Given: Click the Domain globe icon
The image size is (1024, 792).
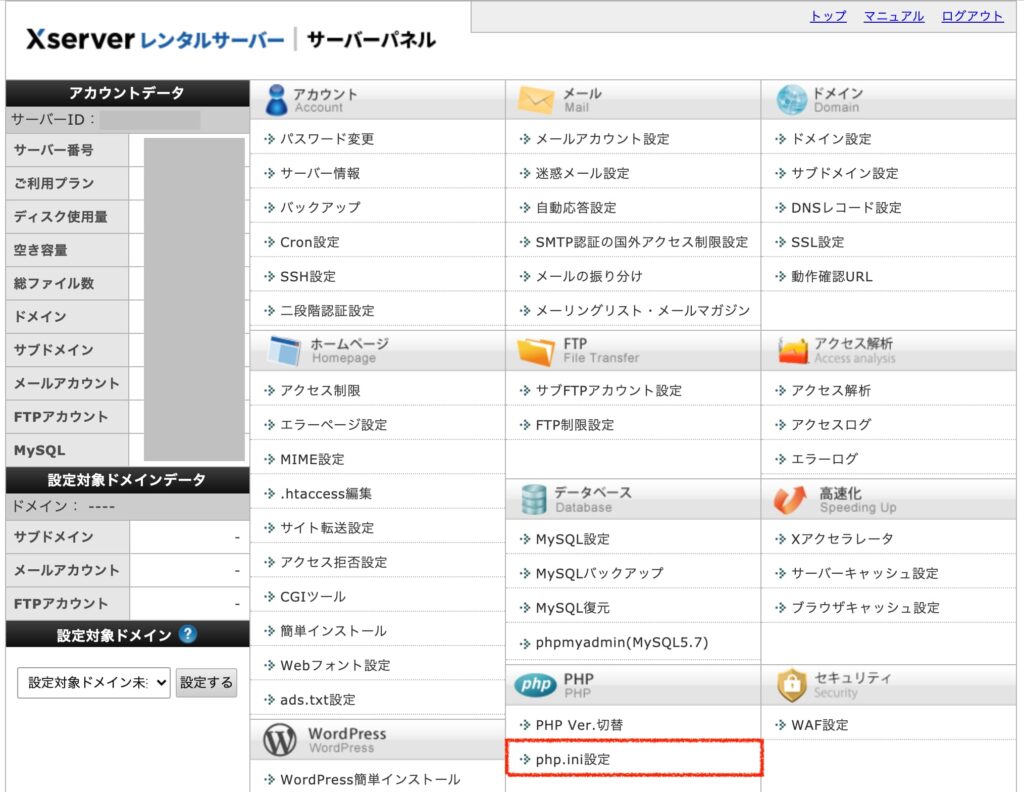Looking at the screenshot, I should pyautogui.click(x=792, y=100).
